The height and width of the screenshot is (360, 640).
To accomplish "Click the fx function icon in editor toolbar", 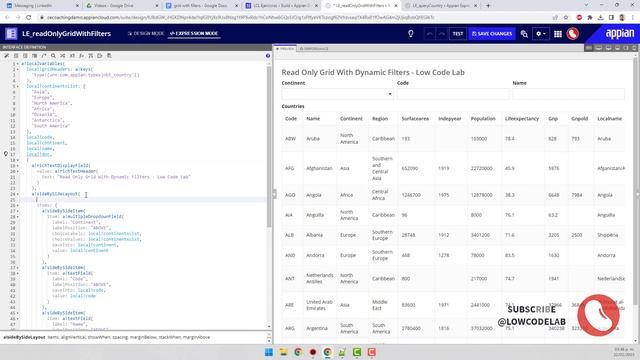I will click(81, 56).
